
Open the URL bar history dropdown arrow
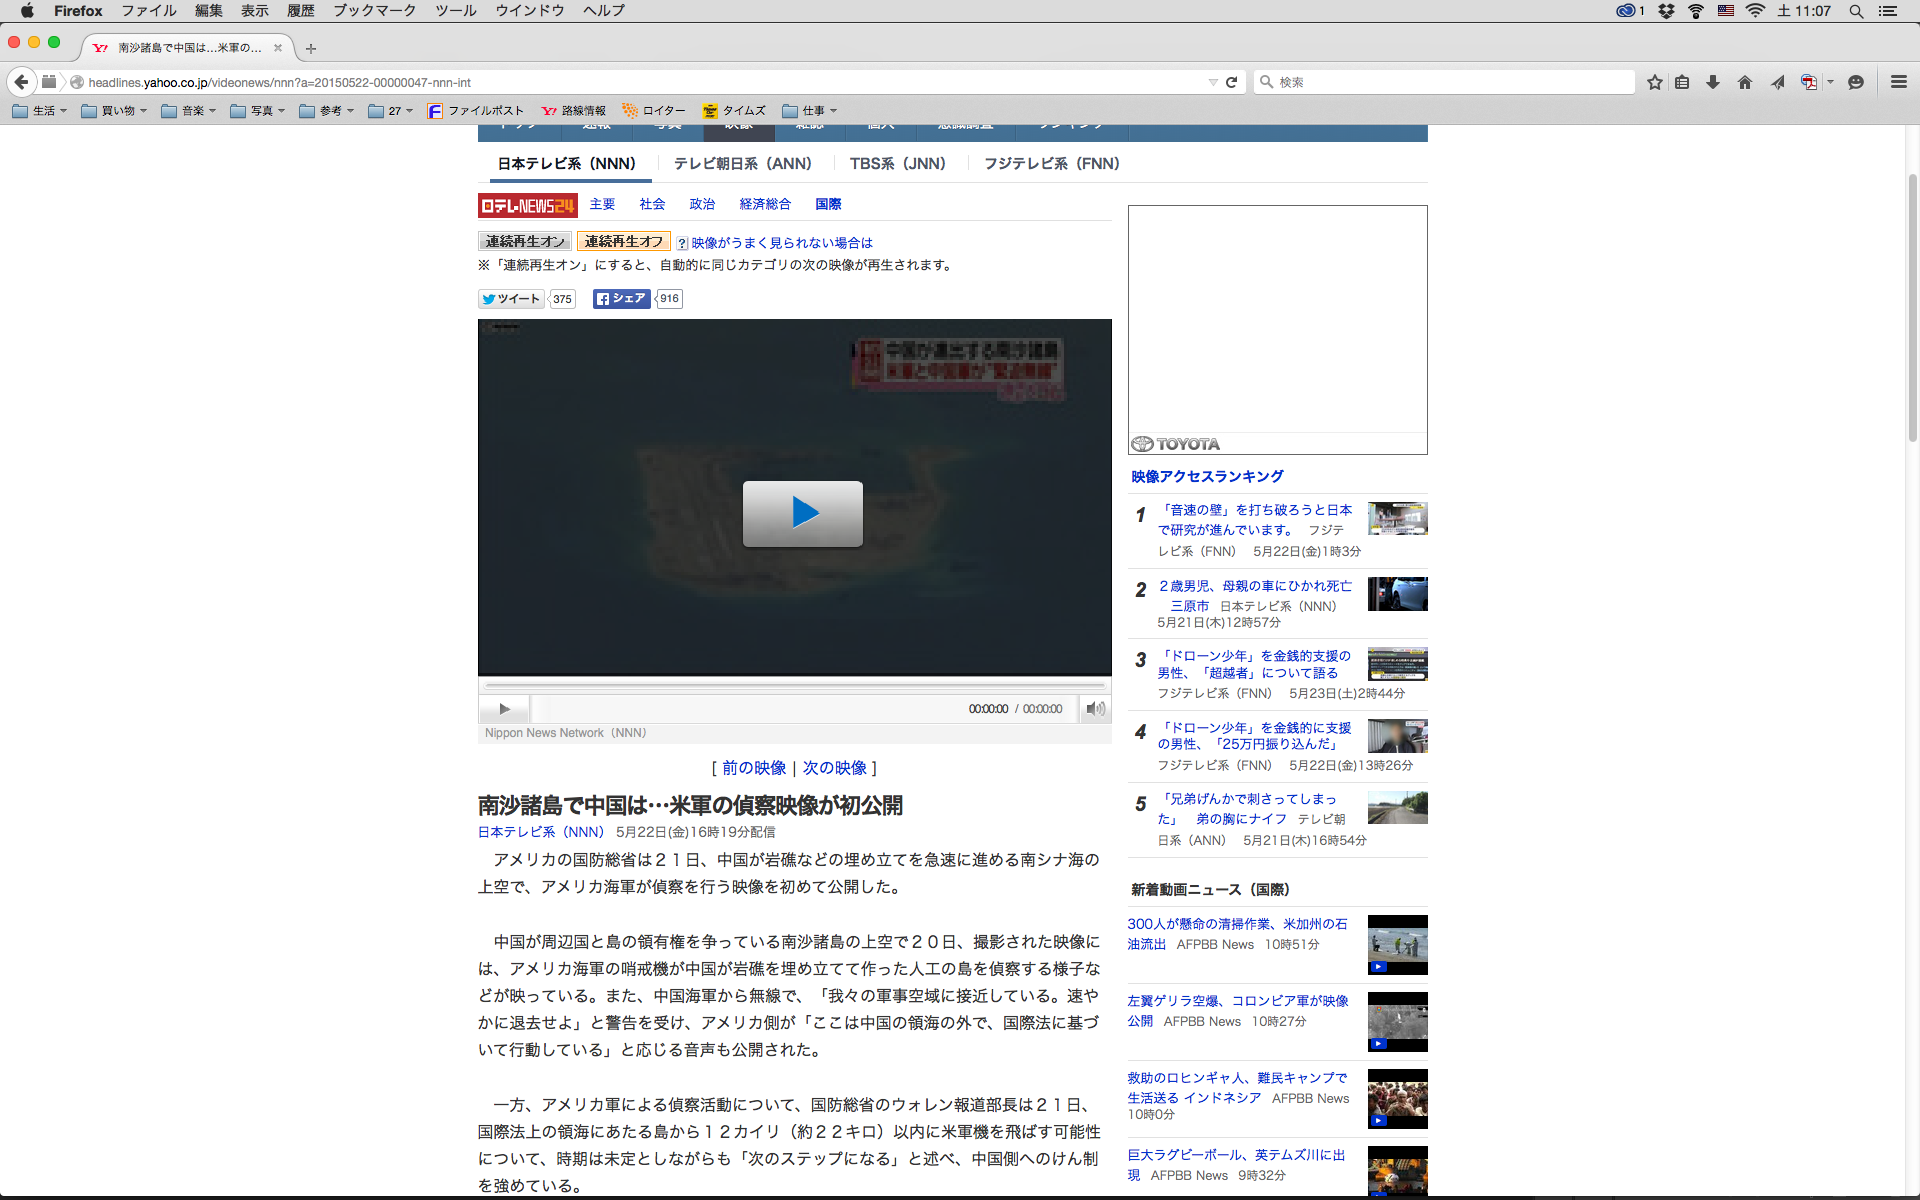[1212, 82]
